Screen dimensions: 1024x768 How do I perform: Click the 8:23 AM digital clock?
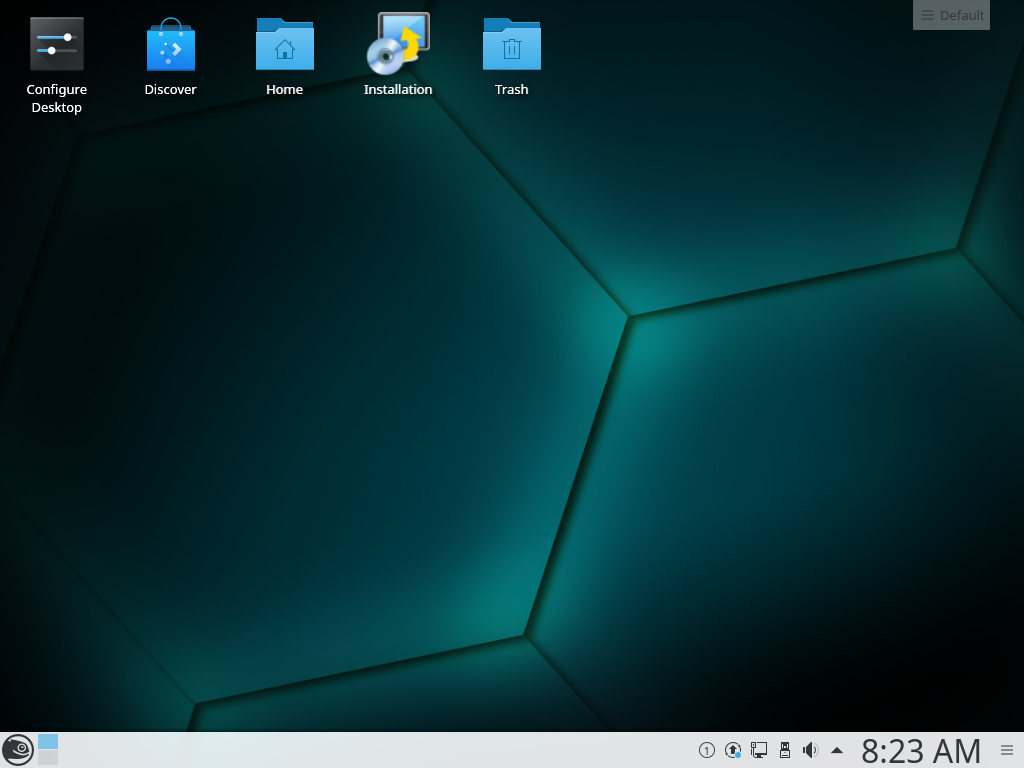coord(920,750)
